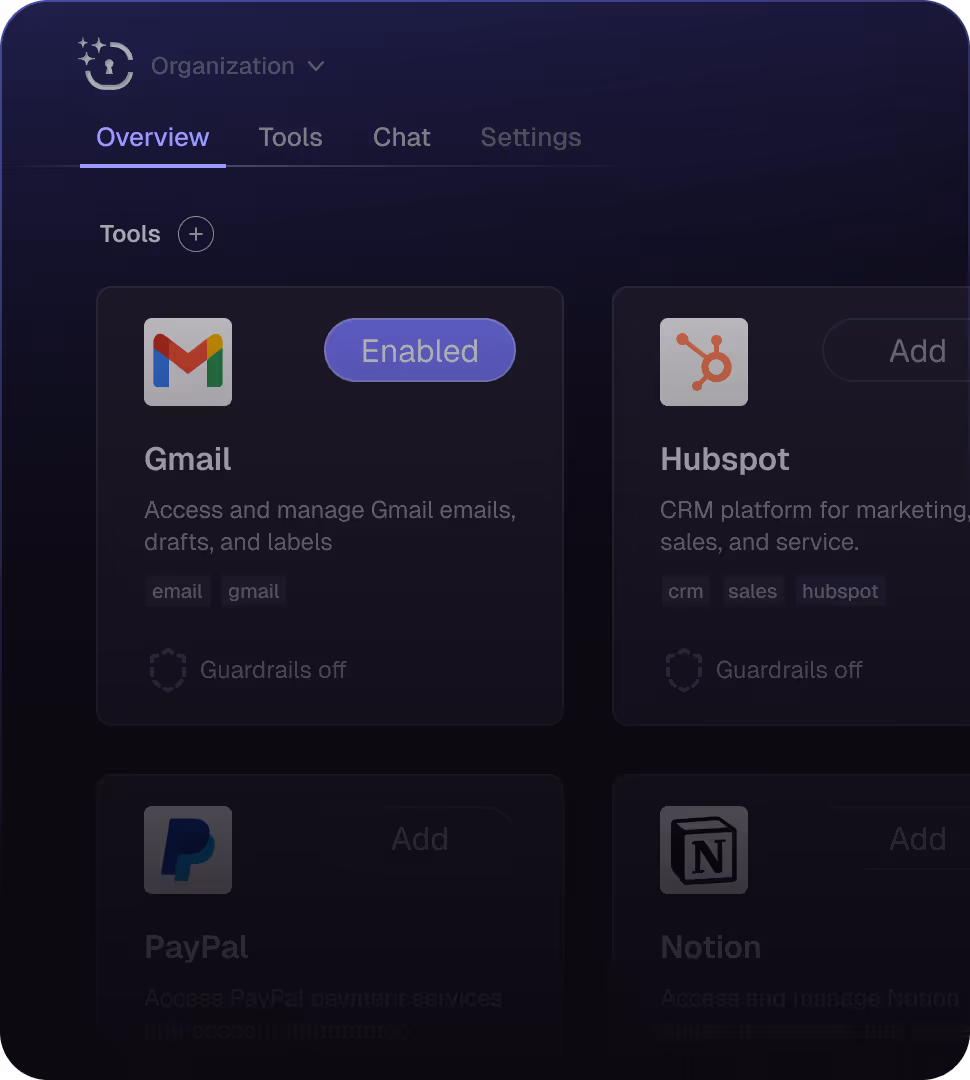Viewport: 970px width, 1080px height.
Task: Select the sales tag
Action: click(752, 591)
